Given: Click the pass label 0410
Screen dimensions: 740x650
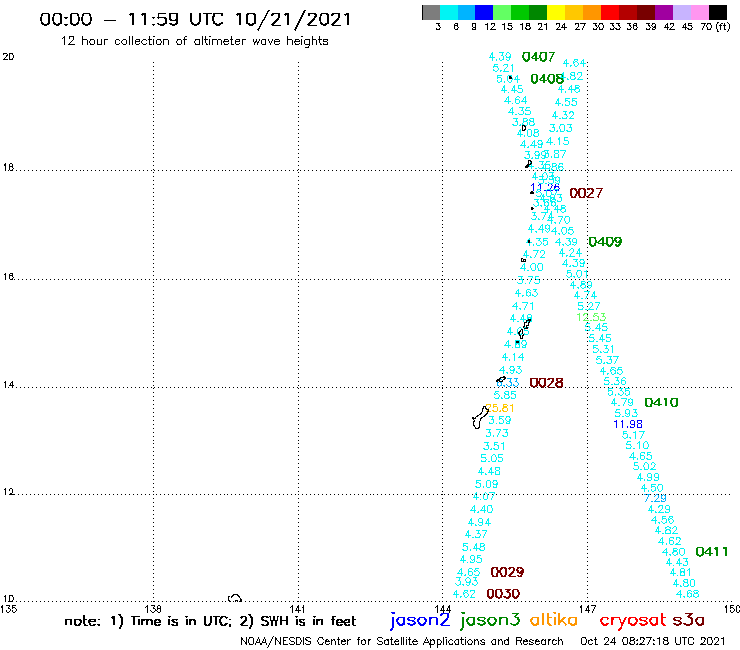Looking at the screenshot, I should click(661, 403).
